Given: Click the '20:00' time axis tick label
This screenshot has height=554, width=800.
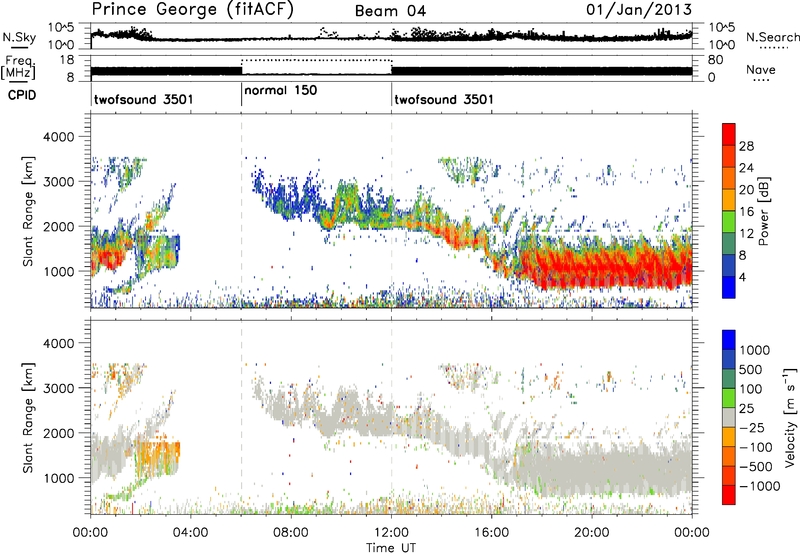Looking at the screenshot, I should tap(592, 533).
